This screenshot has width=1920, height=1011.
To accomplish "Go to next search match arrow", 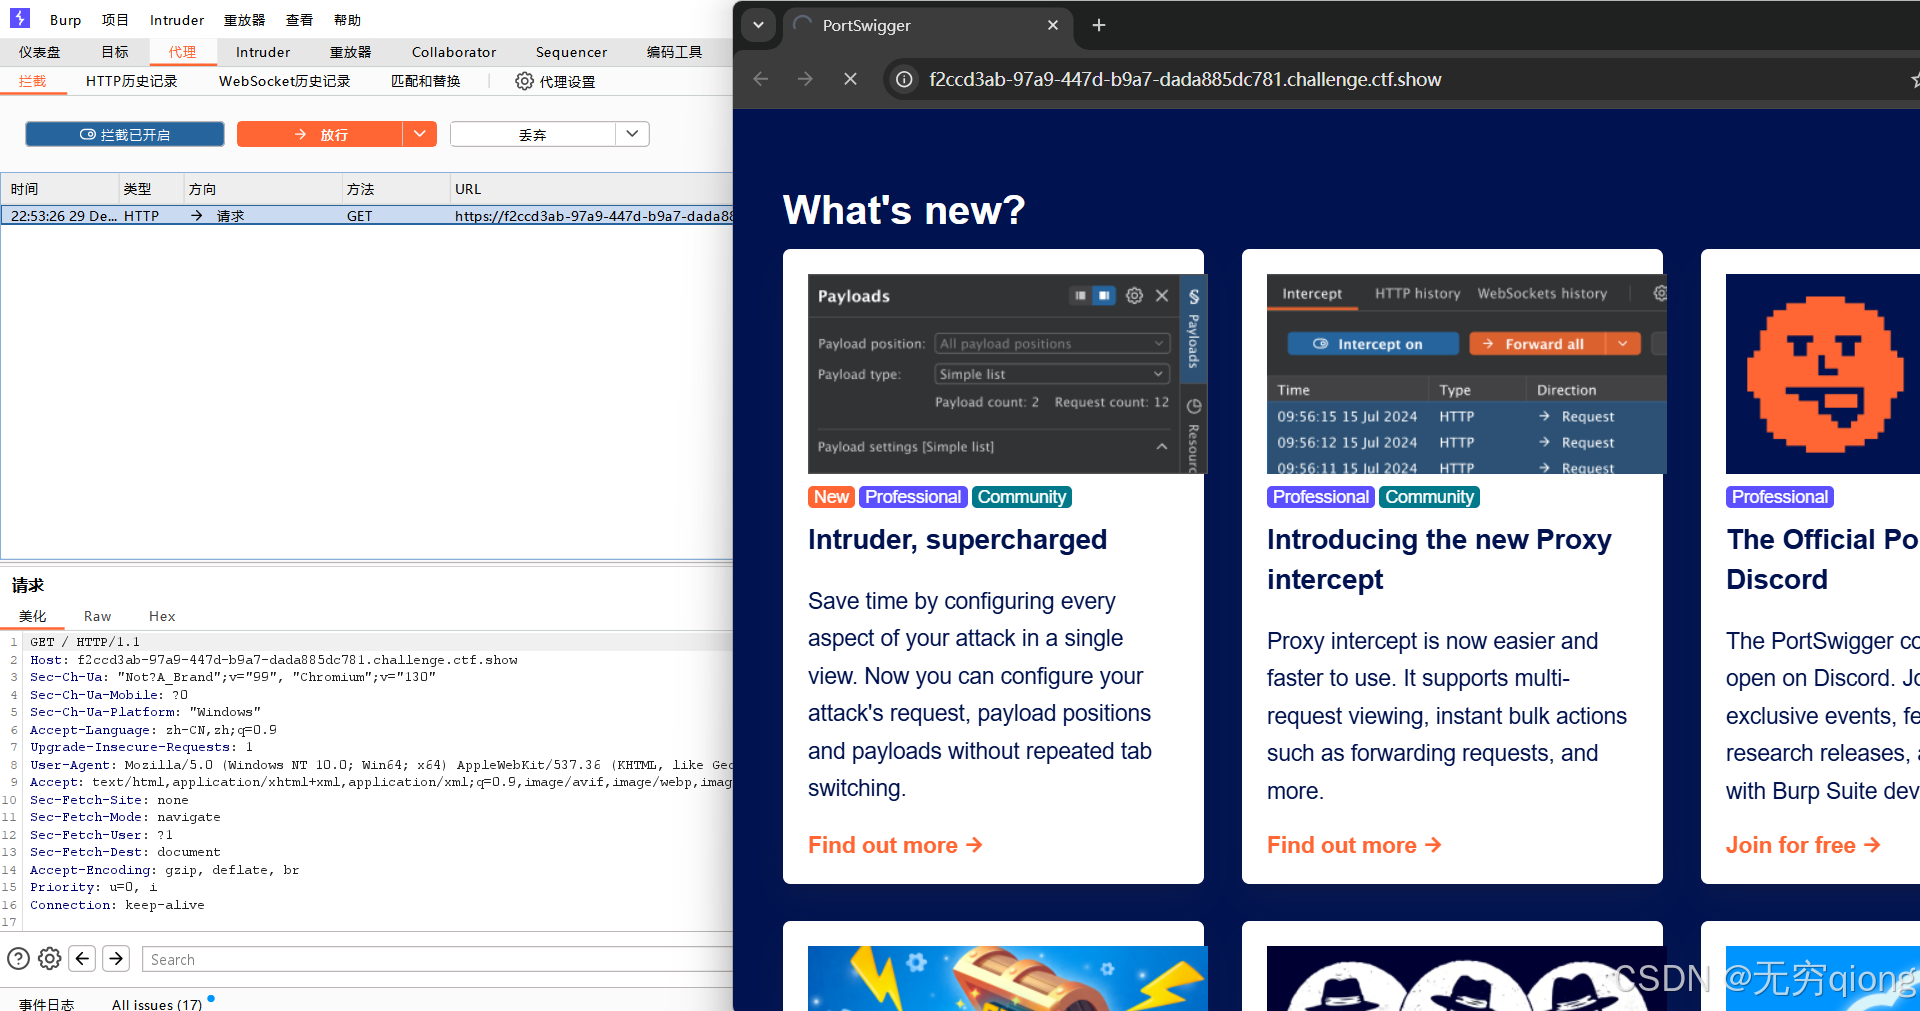I will coord(116,958).
